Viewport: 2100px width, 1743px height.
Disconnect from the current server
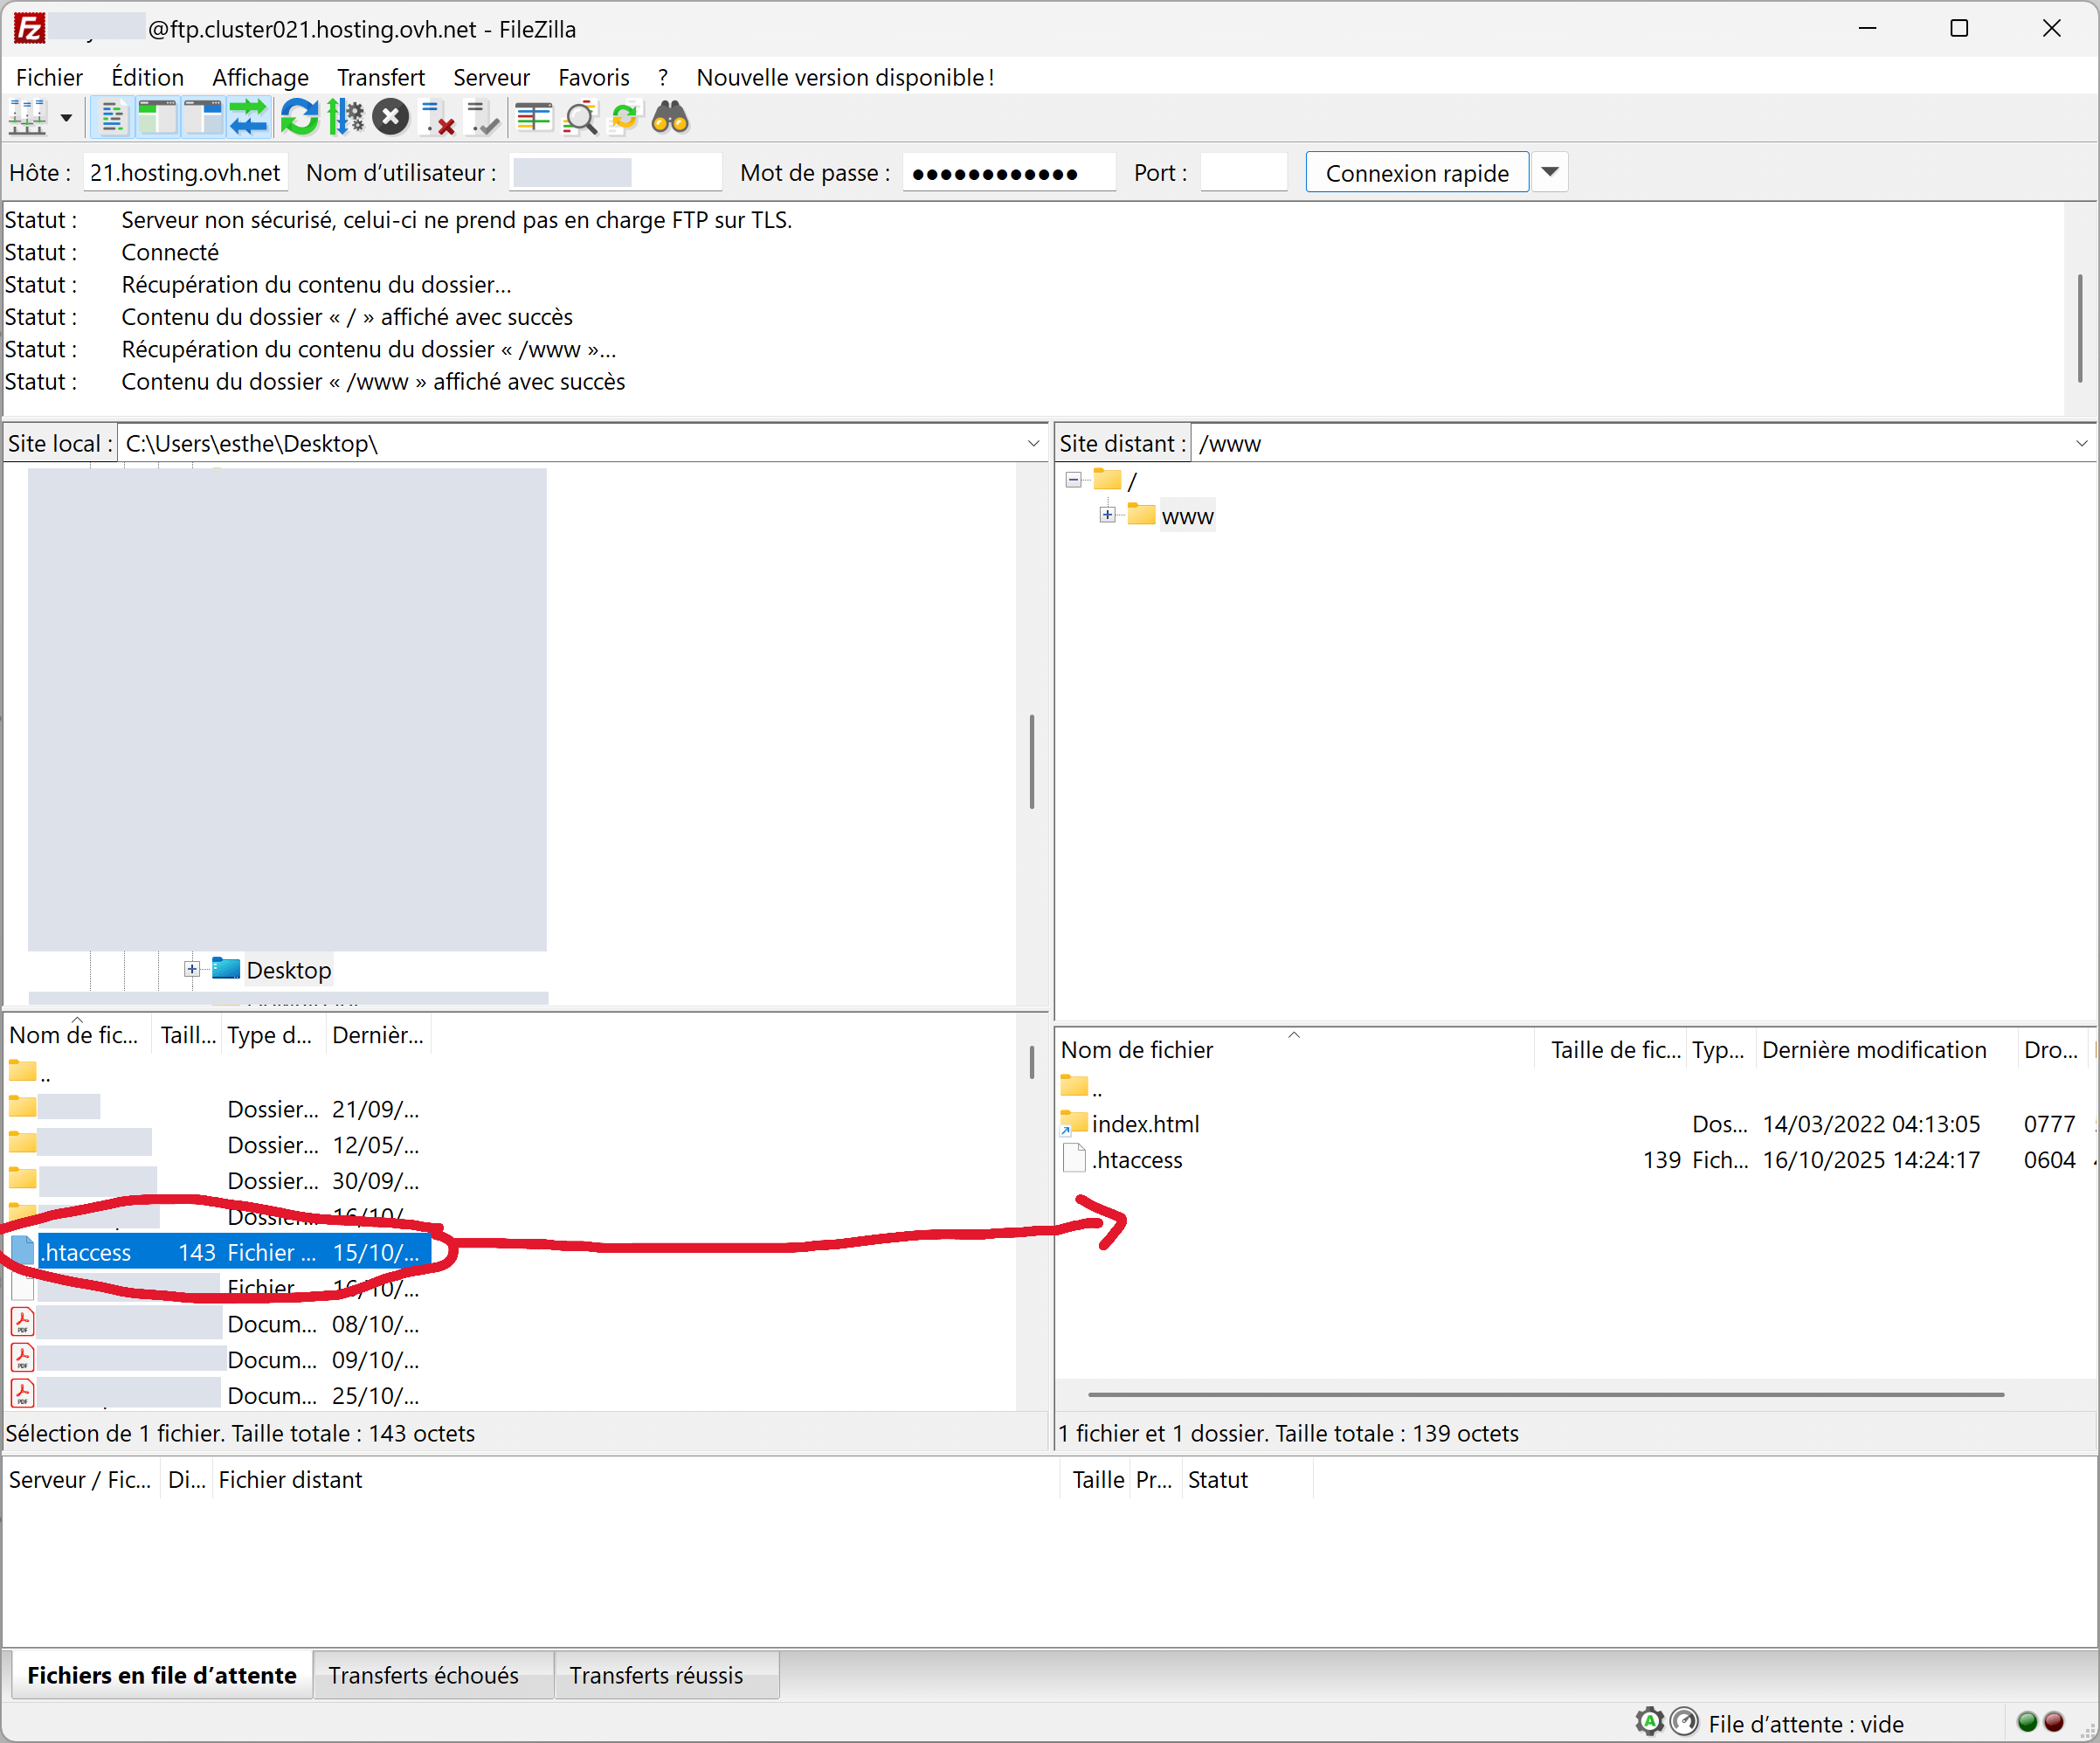click(438, 118)
